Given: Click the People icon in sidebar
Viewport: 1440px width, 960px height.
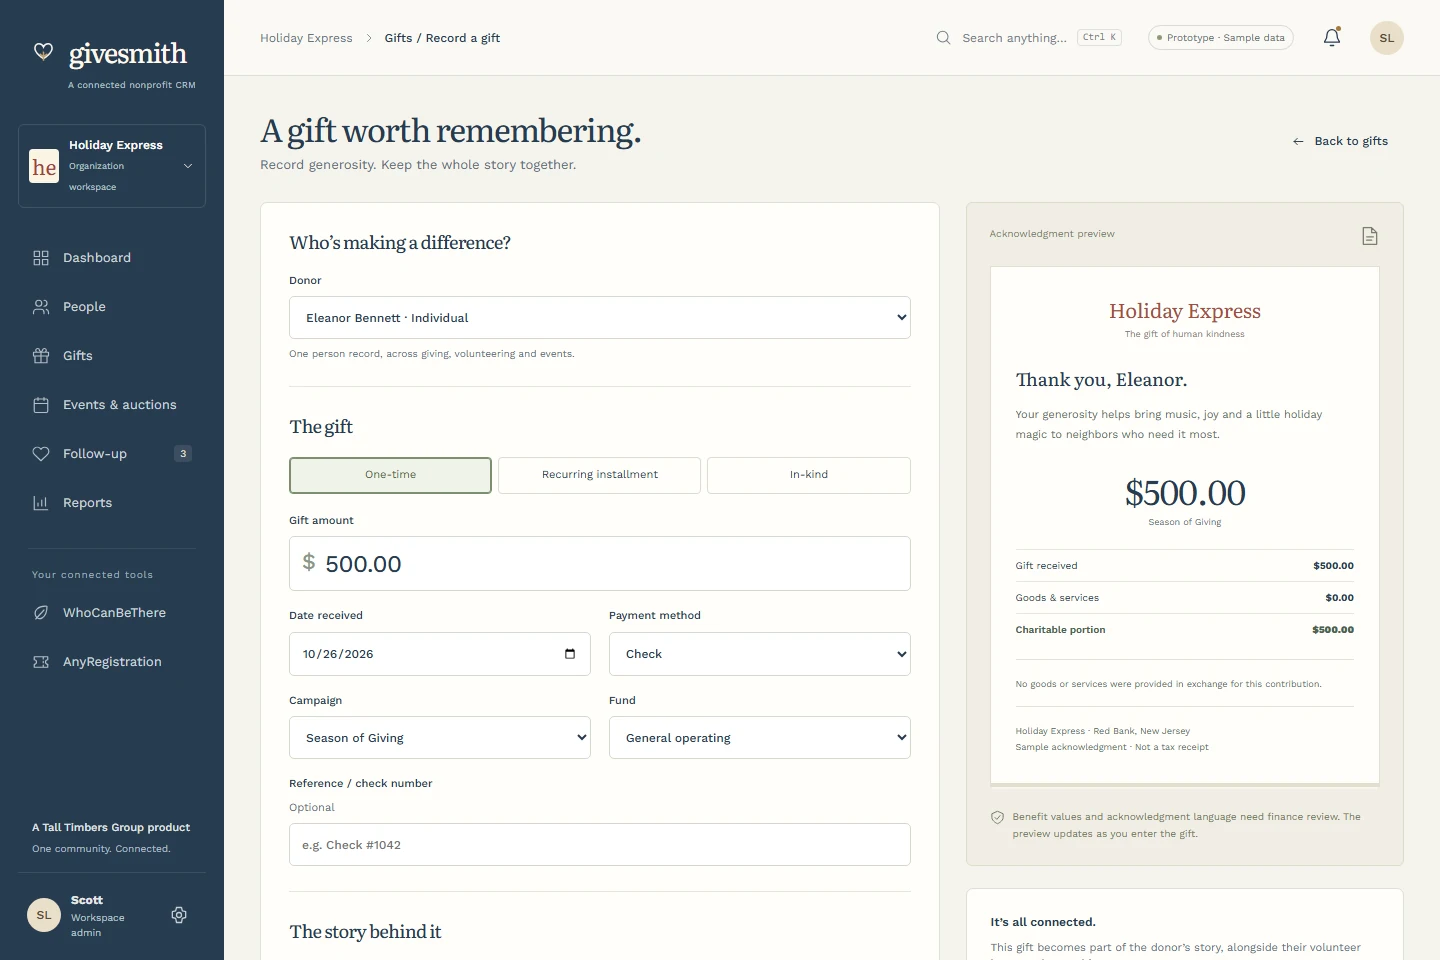Looking at the screenshot, I should pyautogui.click(x=41, y=307).
